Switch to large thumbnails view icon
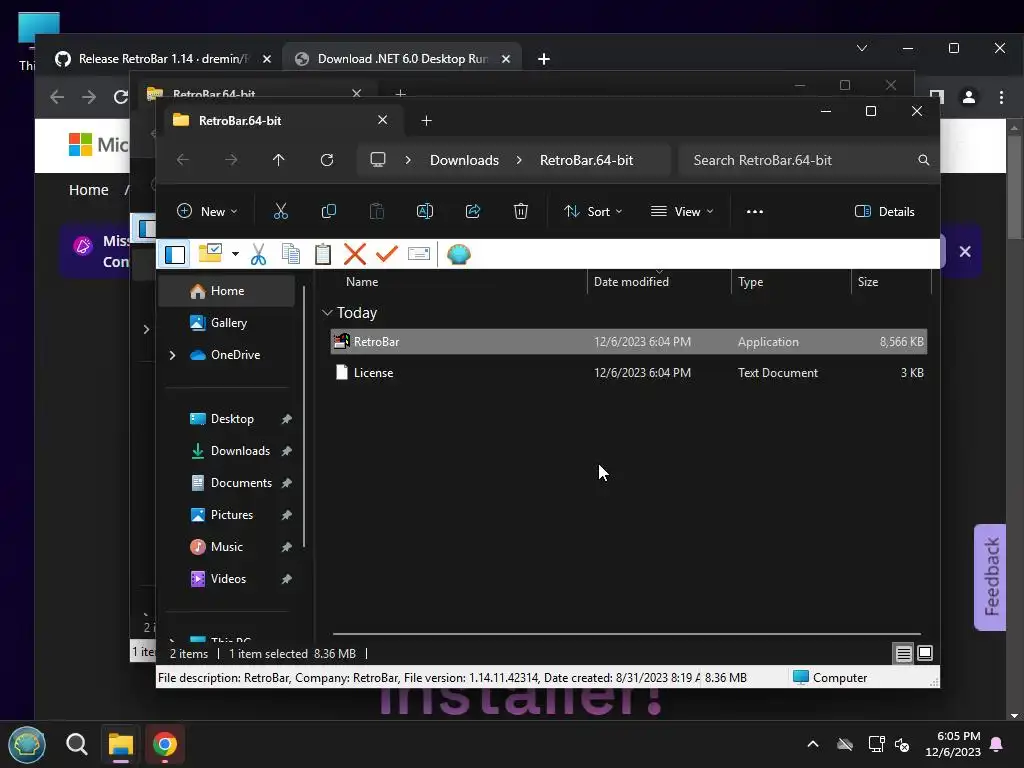The width and height of the screenshot is (1024, 768). (925, 653)
